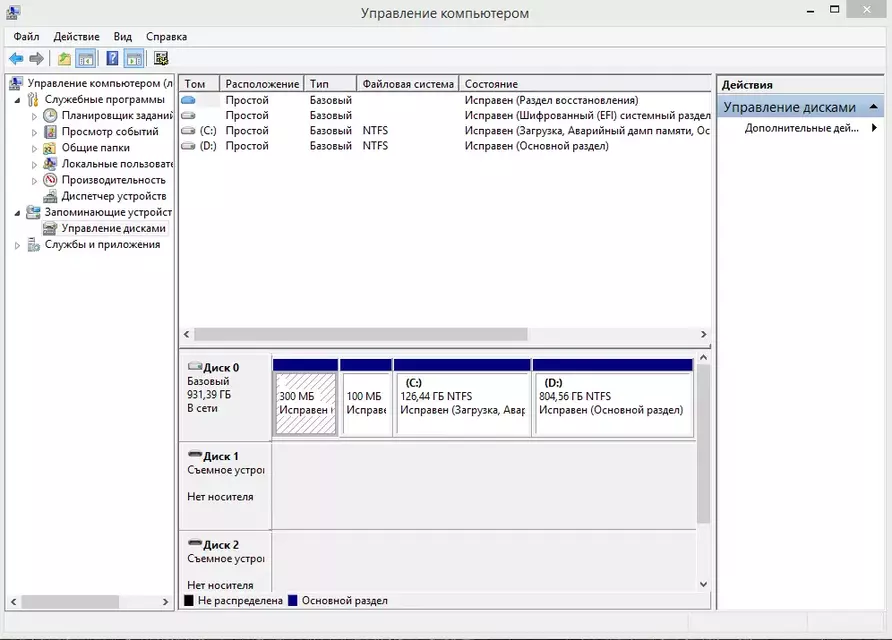892x640 pixels.
Task: Expand the Планировщик заданий node
Action: click(34, 116)
